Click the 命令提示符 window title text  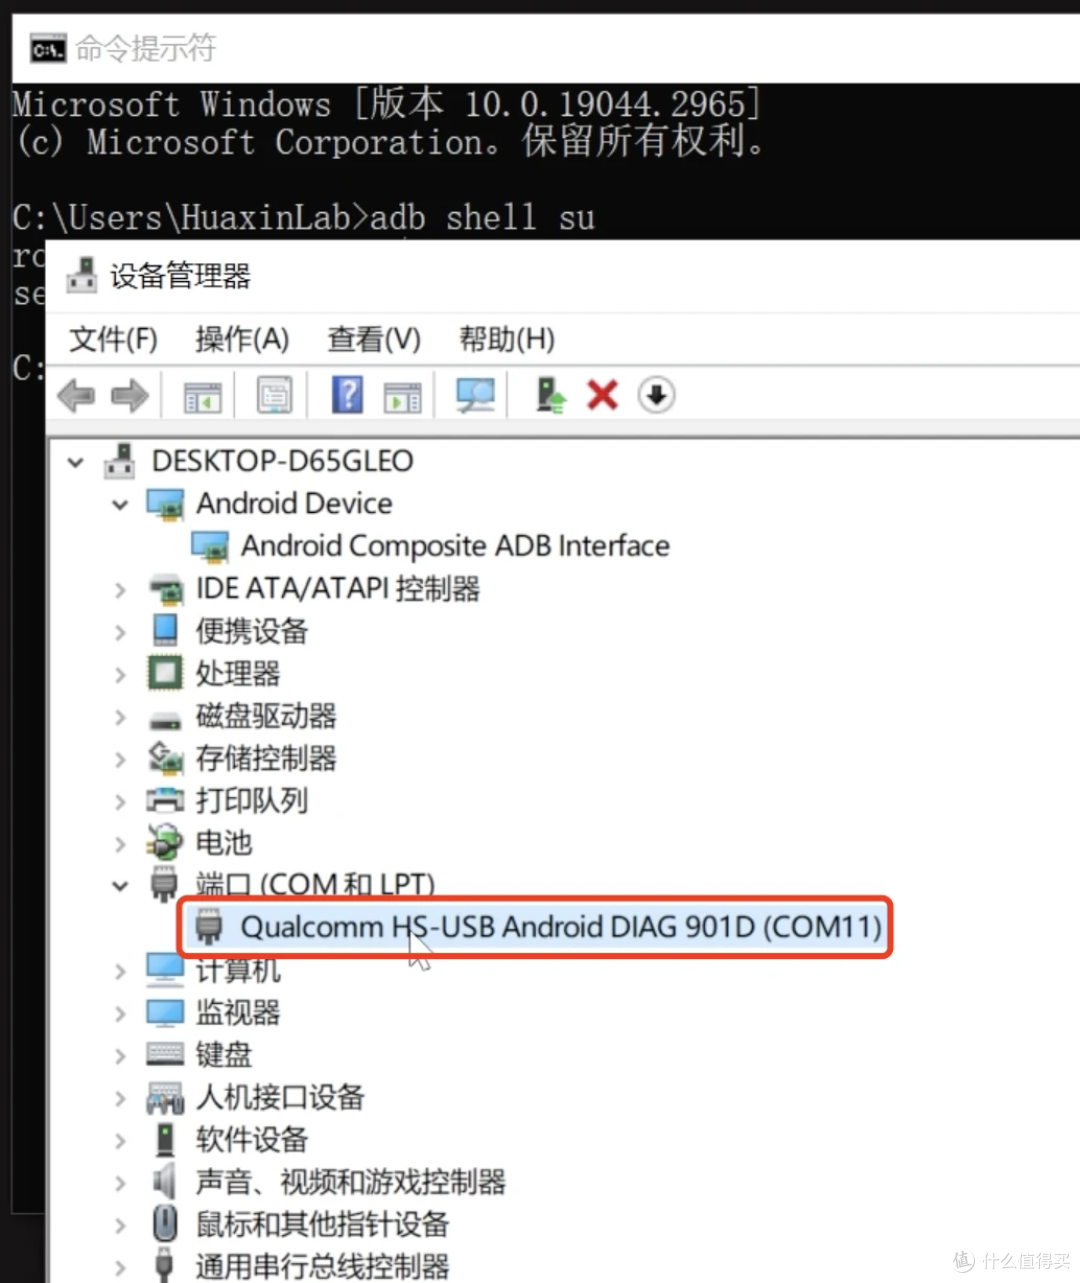(x=146, y=48)
